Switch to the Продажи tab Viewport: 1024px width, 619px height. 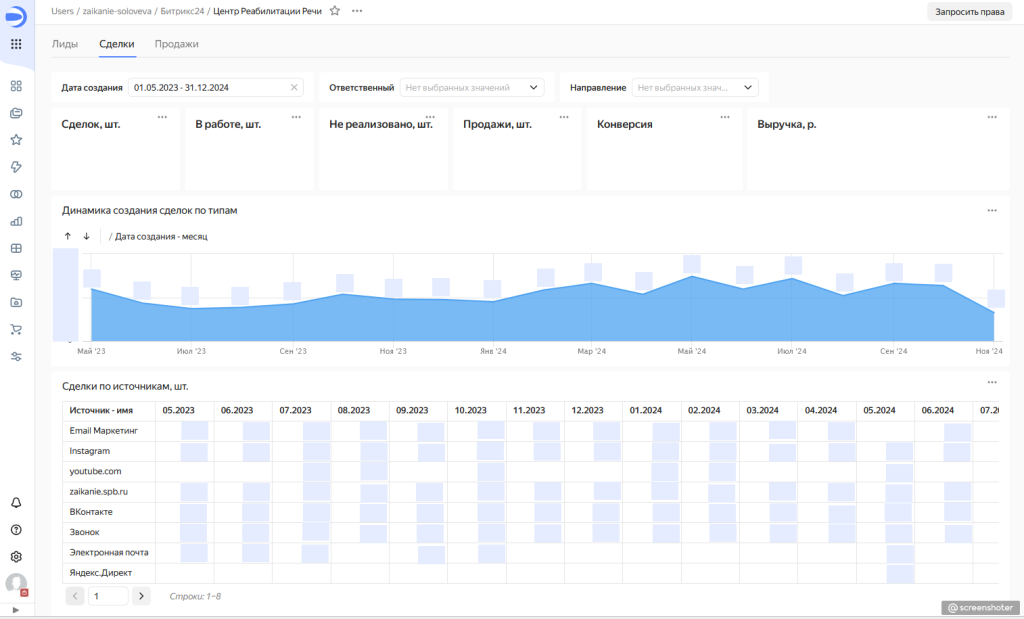tap(176, 44)
